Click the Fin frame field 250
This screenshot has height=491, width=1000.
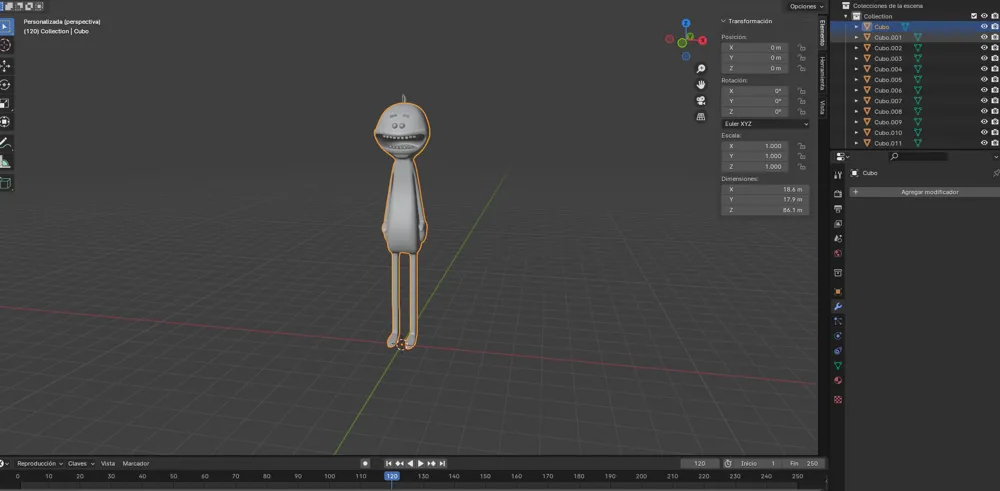click(x=805, y=464)
